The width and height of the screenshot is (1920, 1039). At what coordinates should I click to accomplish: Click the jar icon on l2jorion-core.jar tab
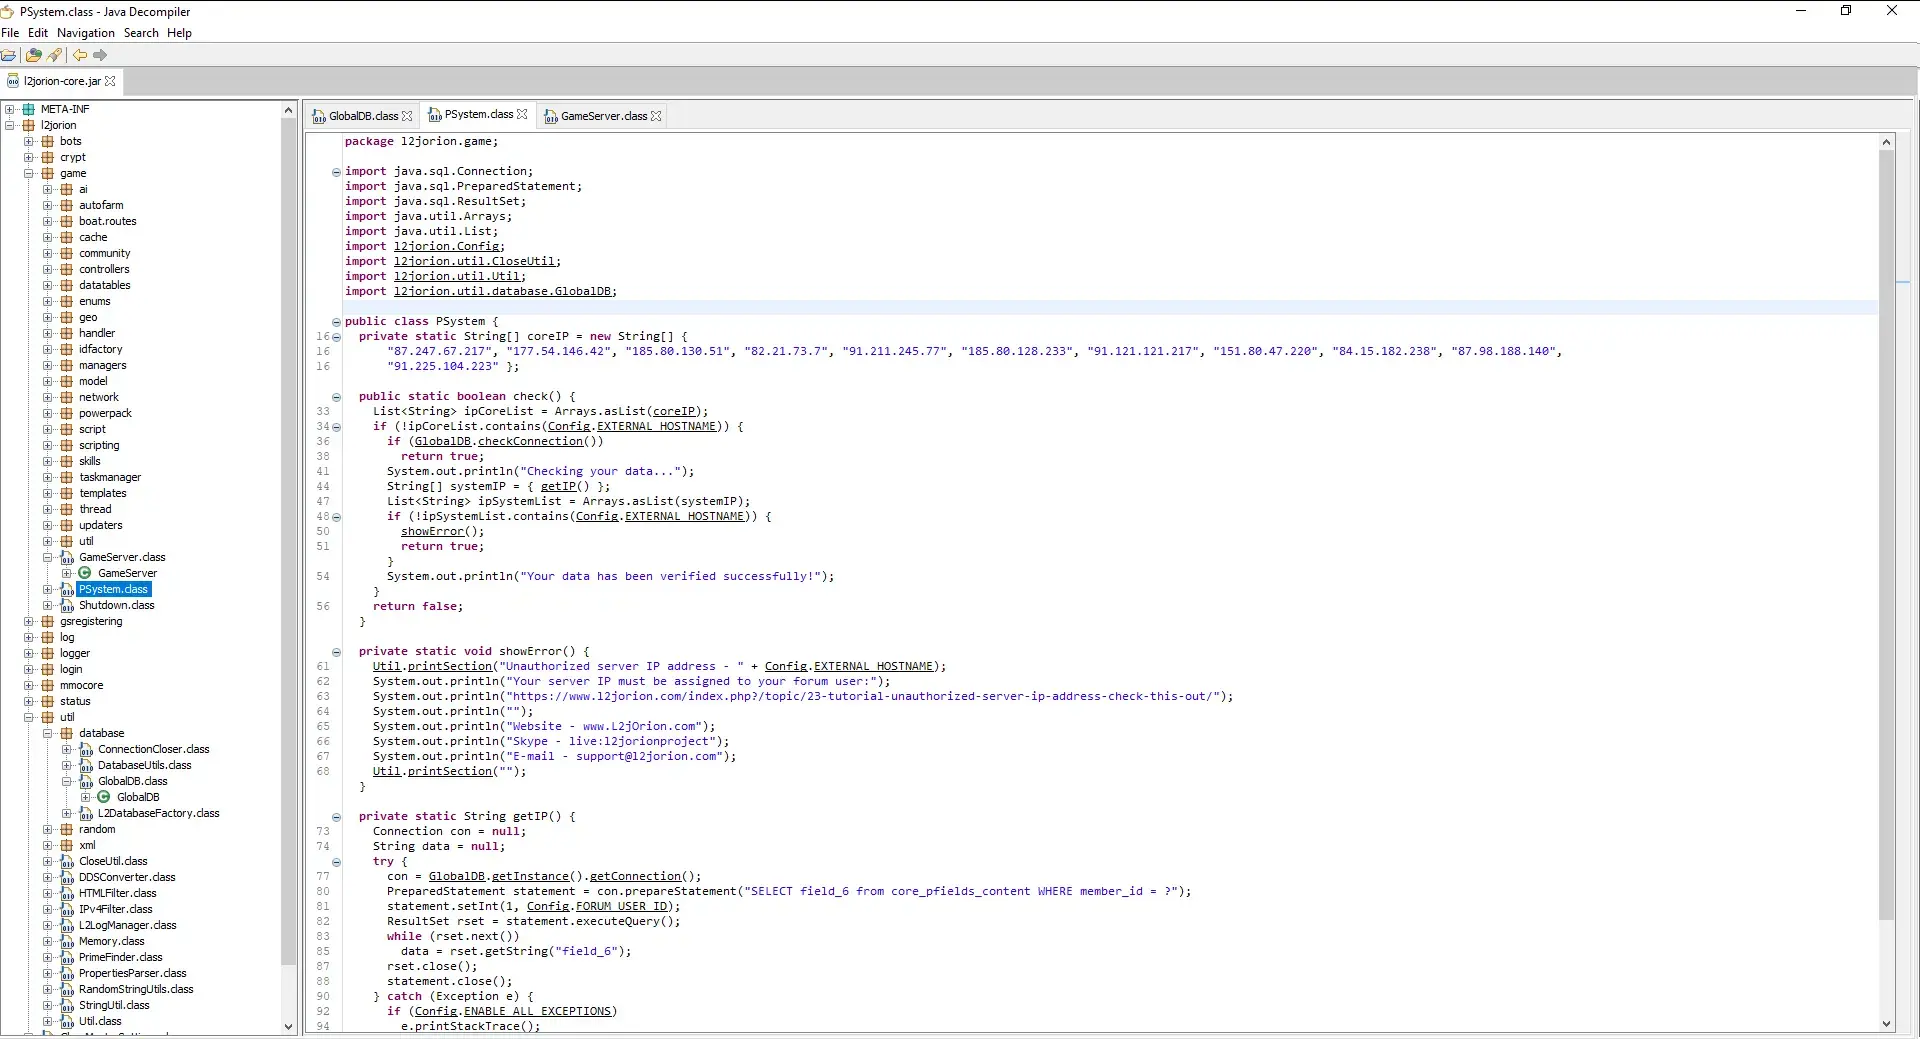(x=13, y=81)
